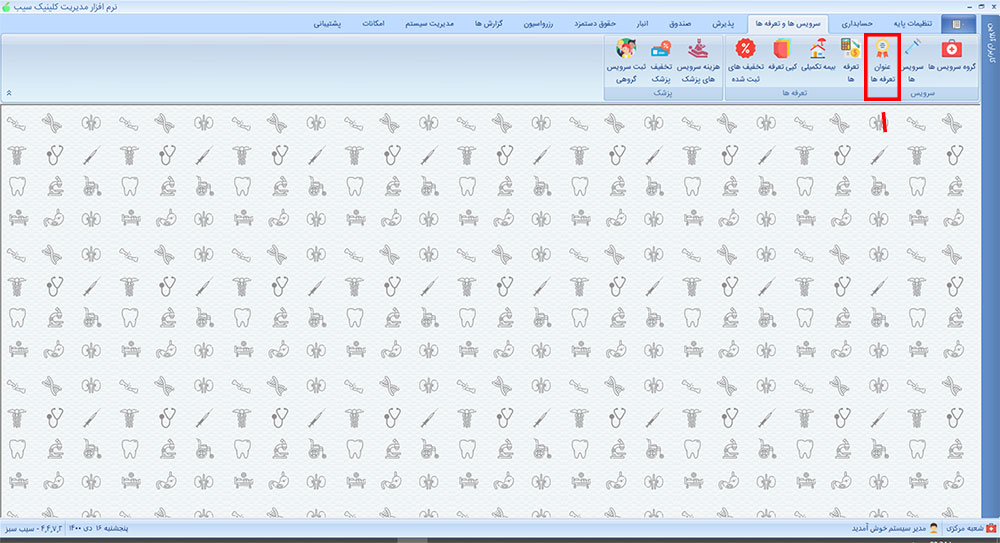Open بیمه تکمیلی (Supplementary Insurance) icon
The width and height of the screenshot is (1000, 543).
tap(817, 59)
